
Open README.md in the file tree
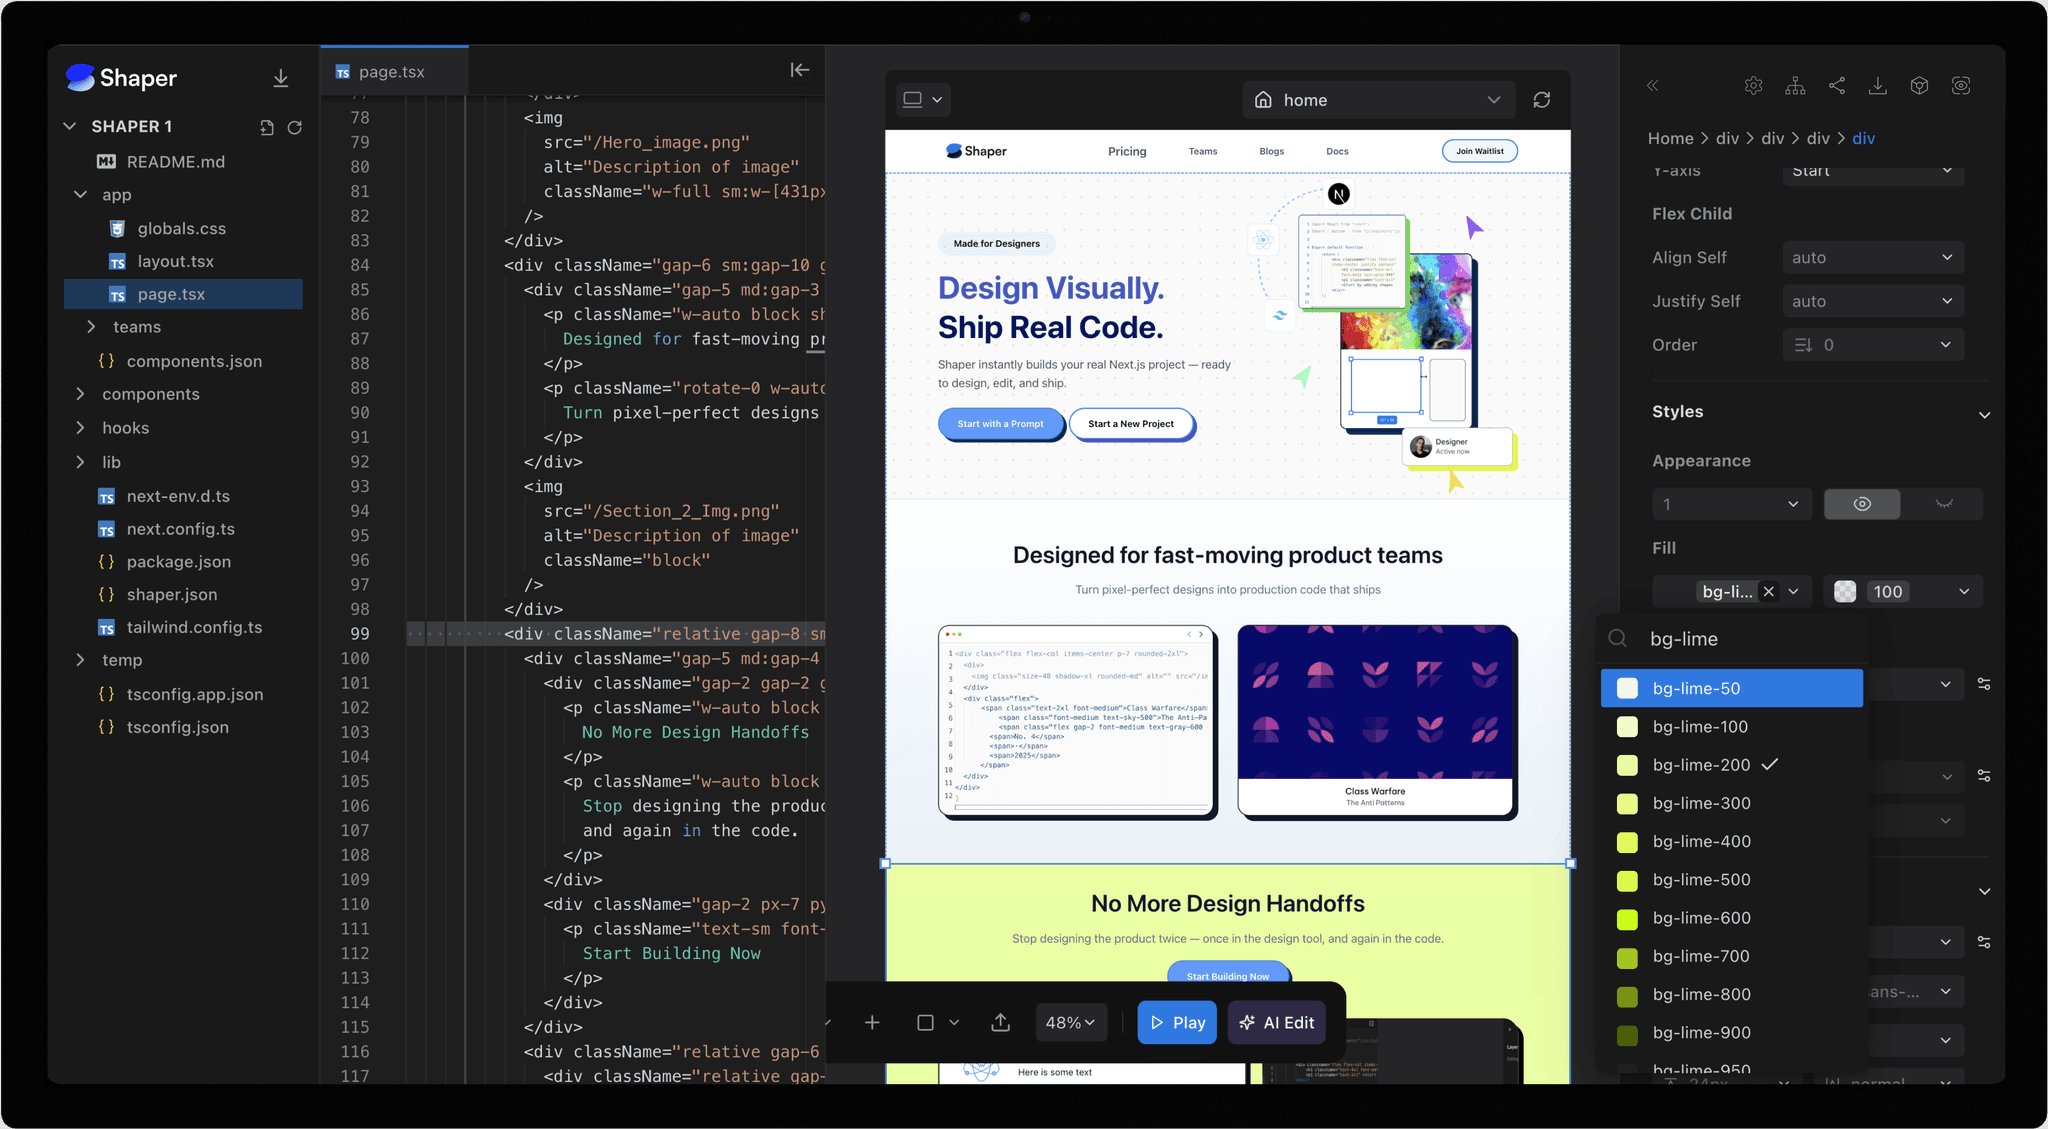tap(176, 161)
